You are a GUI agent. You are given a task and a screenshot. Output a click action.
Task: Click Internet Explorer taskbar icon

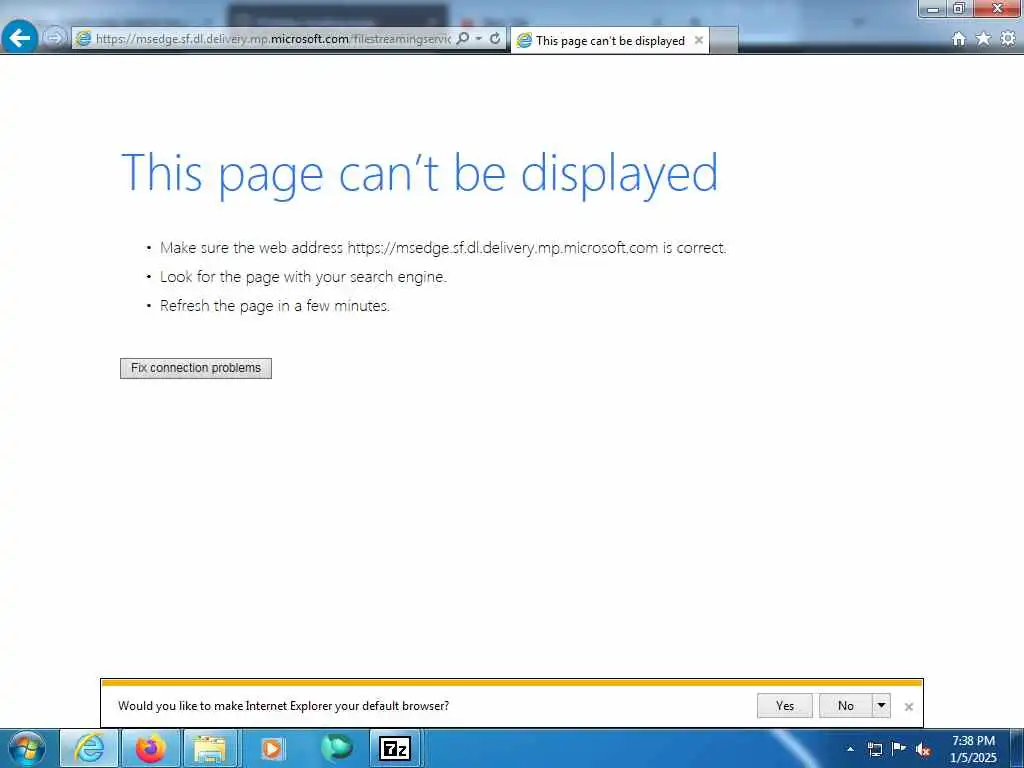tap(89, 748)
